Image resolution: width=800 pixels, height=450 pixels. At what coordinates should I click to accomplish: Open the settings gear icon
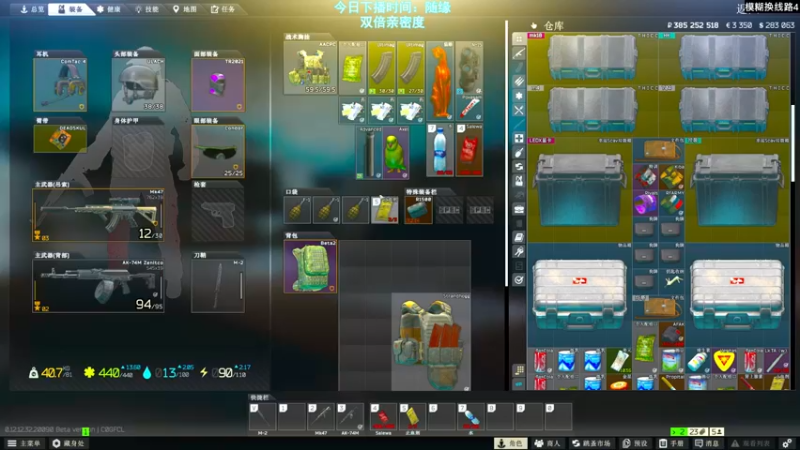point(787,443)
